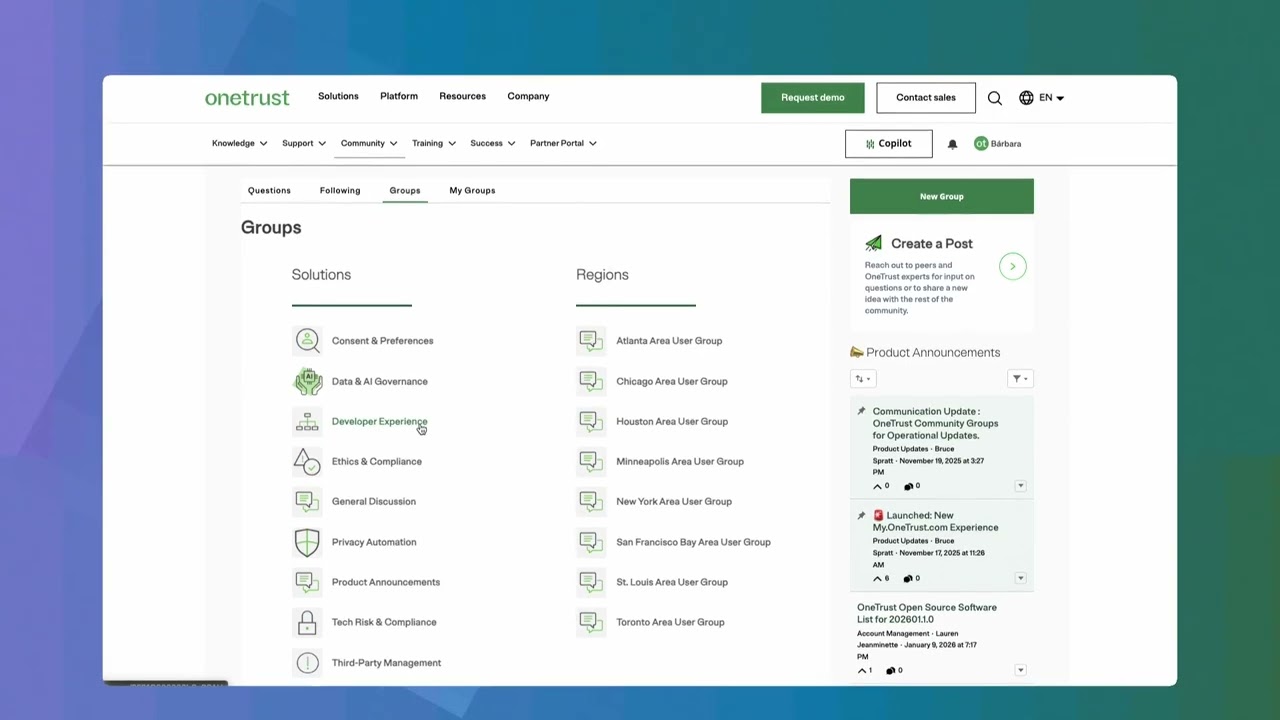Open the Product Announcements sort dropdown
1280x720 pixels.
click(863, 379)
